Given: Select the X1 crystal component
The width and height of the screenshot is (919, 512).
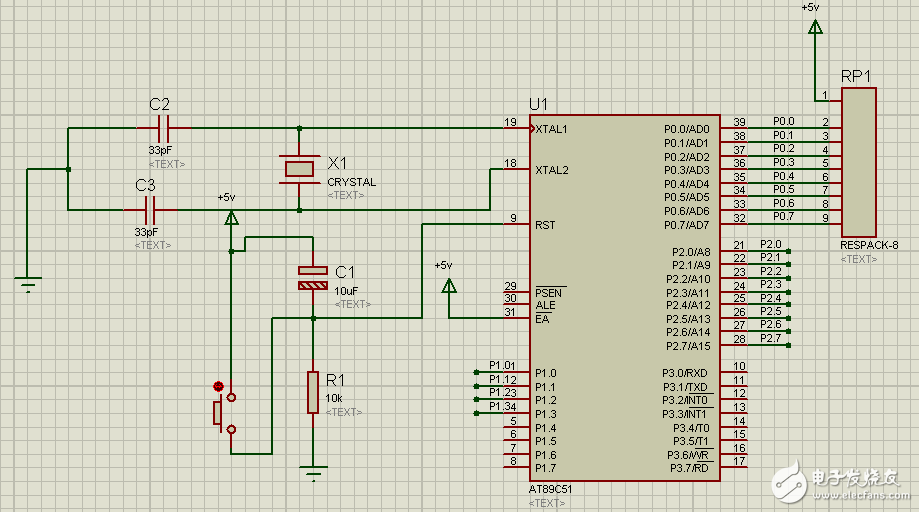Looking at the screenshot, I should (x=300, y=169).
